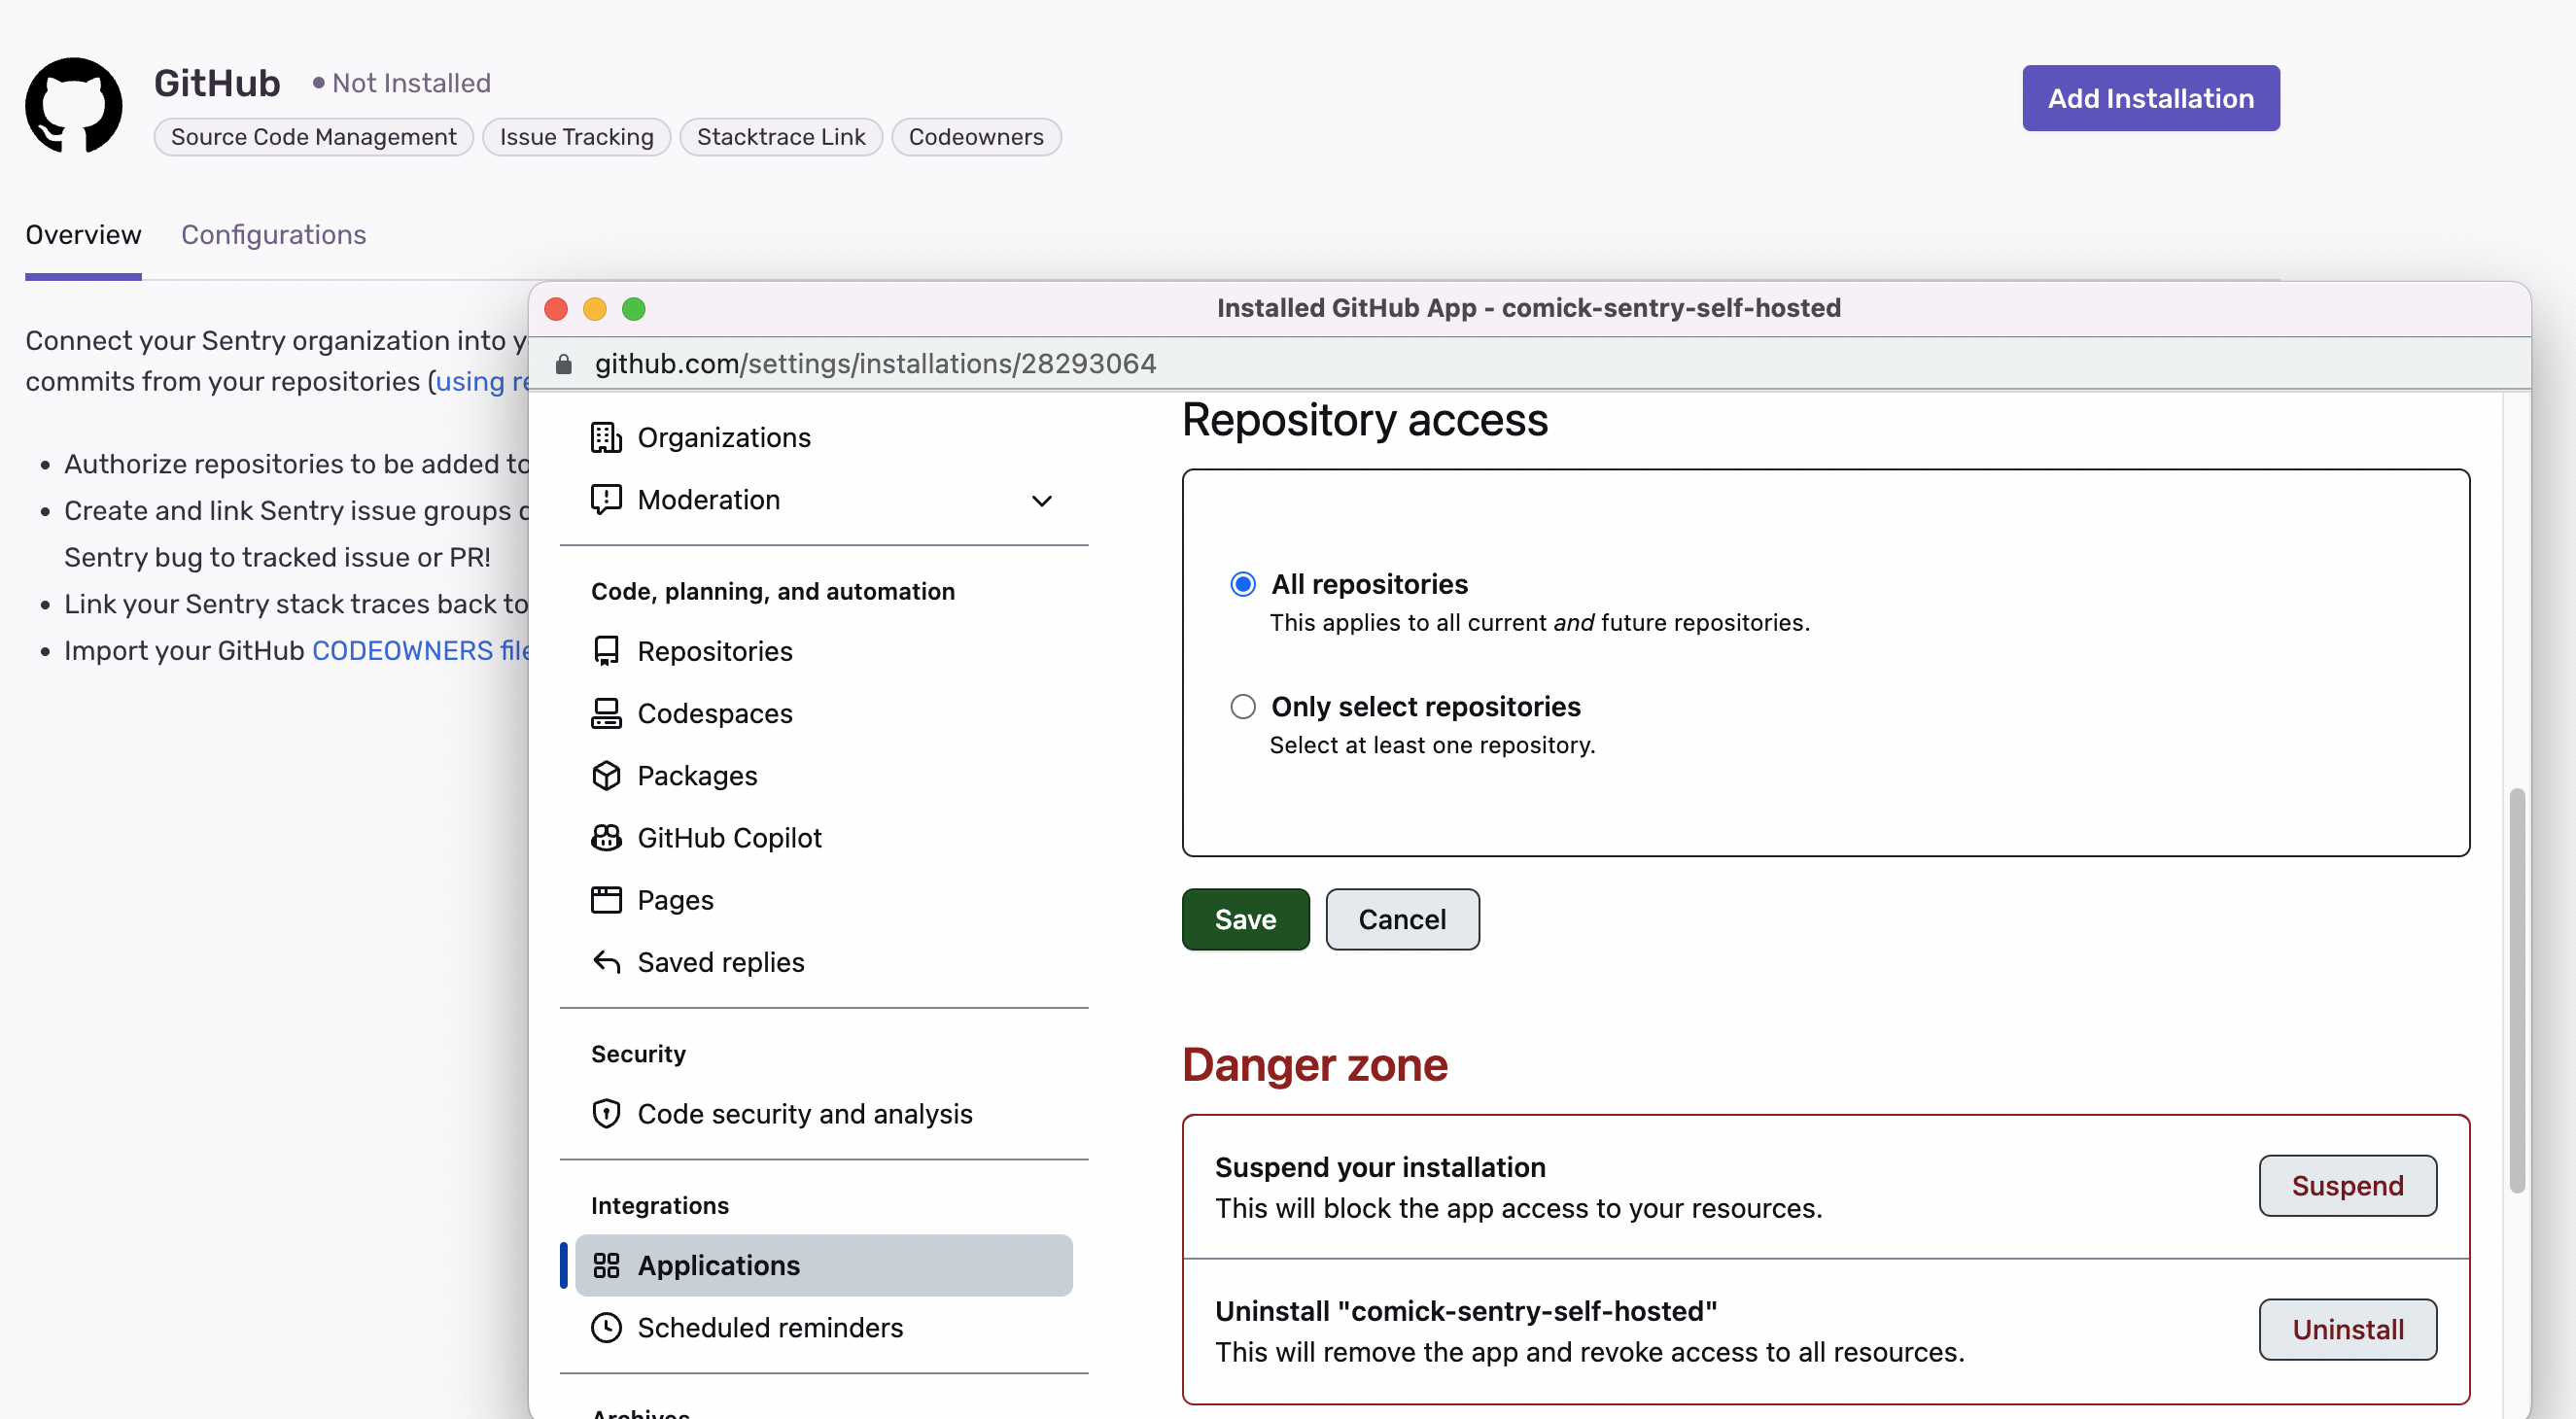This screenshot has height=1419, width=2576.
Task: Click the Applications grid icon
Action: [606, 1265]
